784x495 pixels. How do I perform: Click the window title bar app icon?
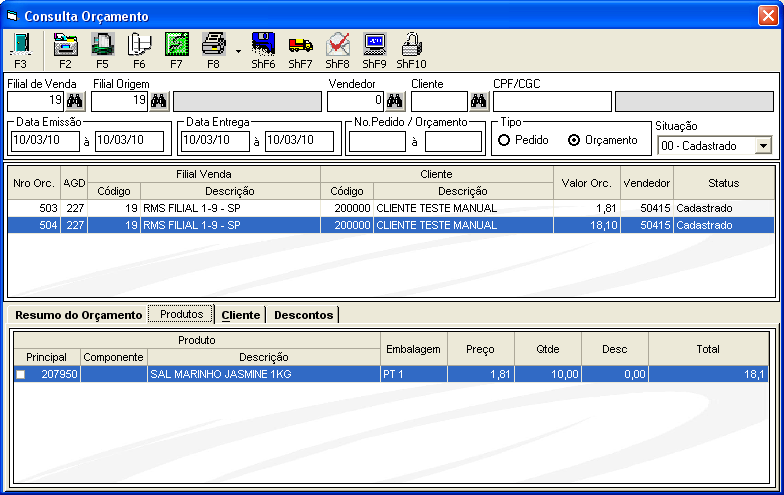12,16
